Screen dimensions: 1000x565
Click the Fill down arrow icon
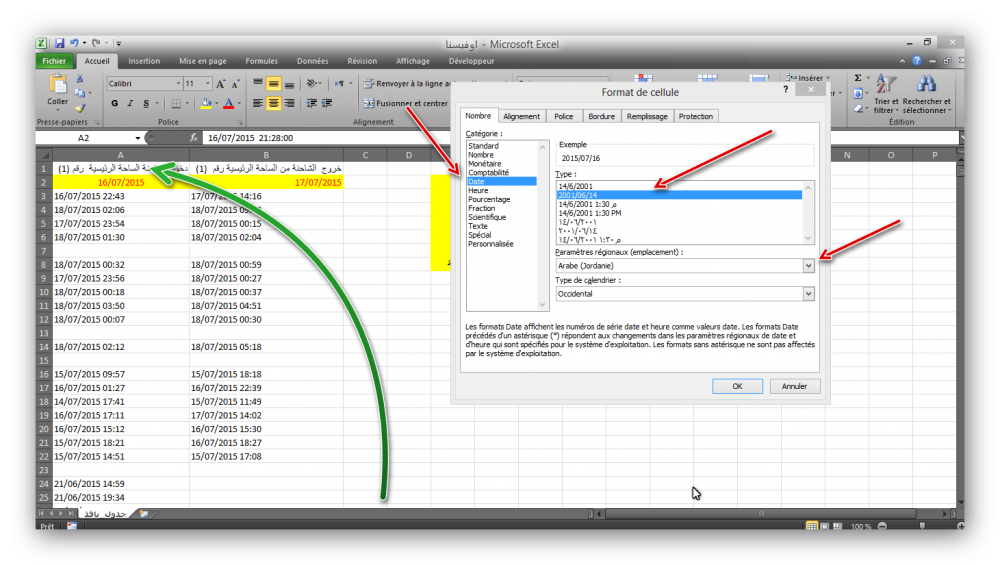[858, 94]
